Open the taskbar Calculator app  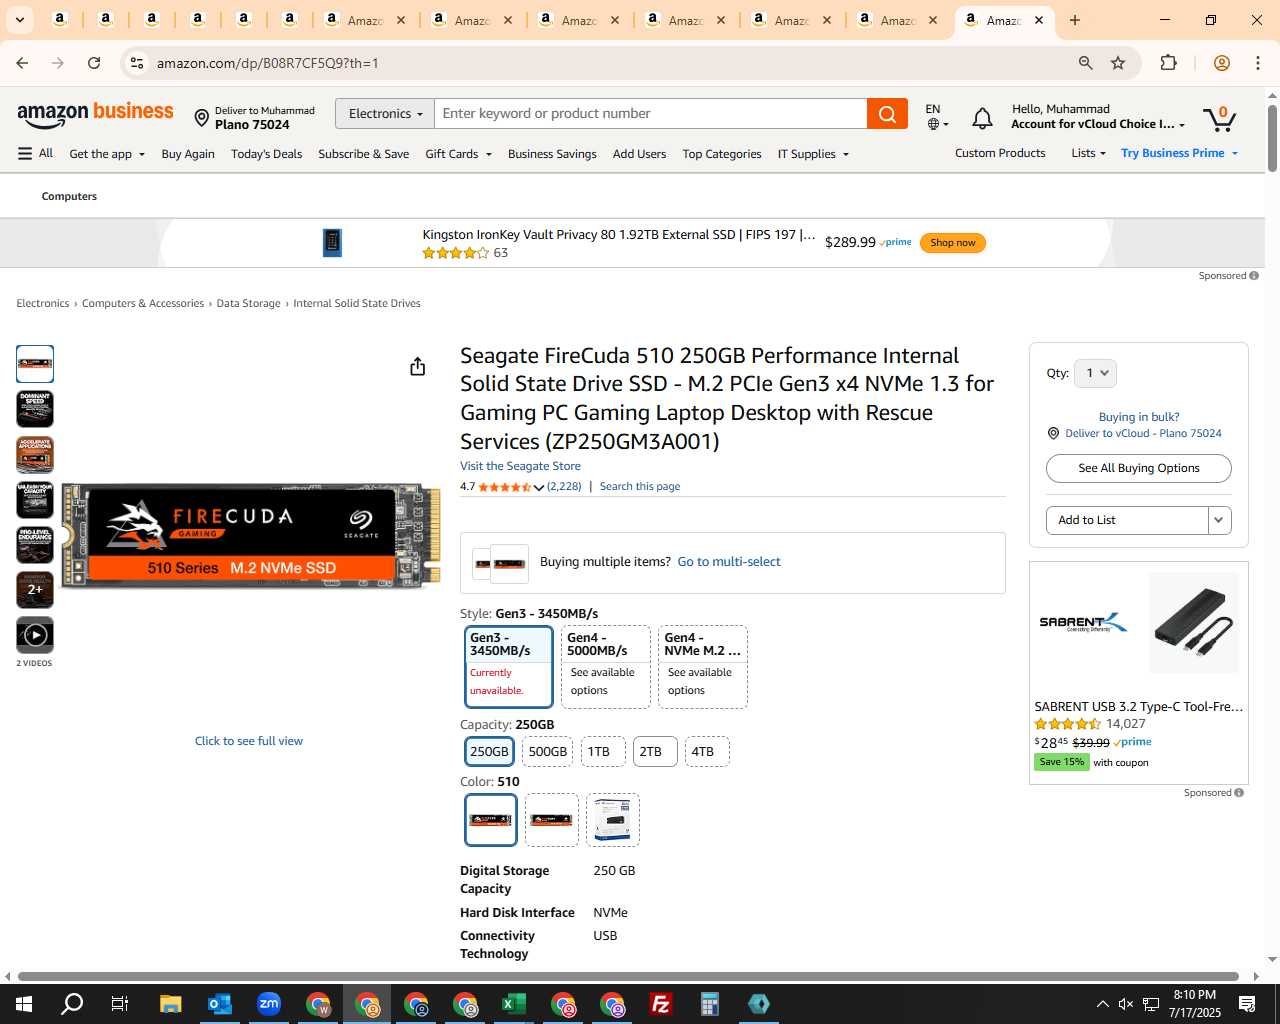(710, 1004)
